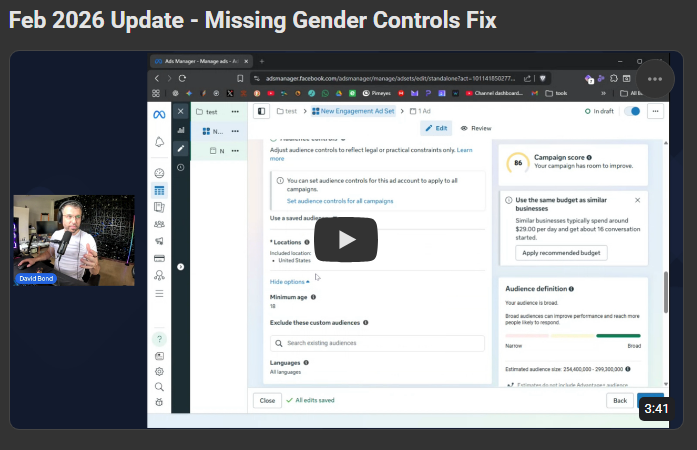Show info tooltip for Minimum age
Viewport: 697px width, 450px height.
(313, 297)
